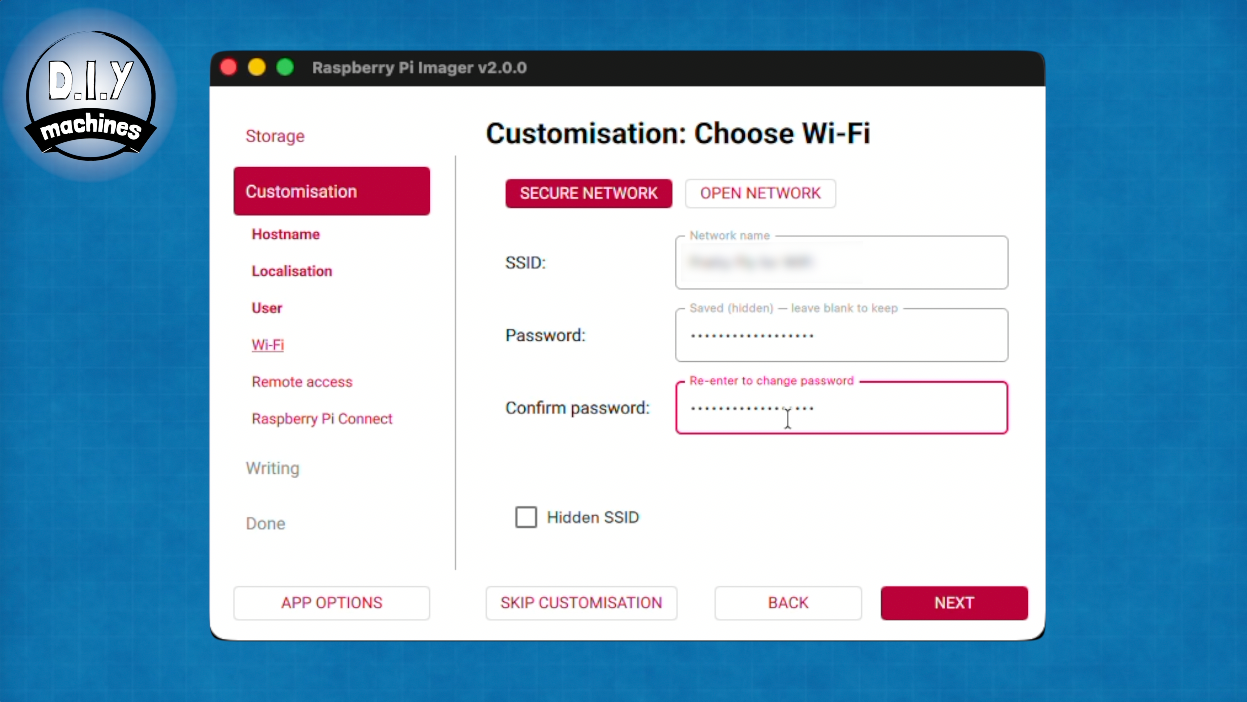Click the yellow minimize window button
Viewport: 1247px width, 702px height.
point(257,68)
